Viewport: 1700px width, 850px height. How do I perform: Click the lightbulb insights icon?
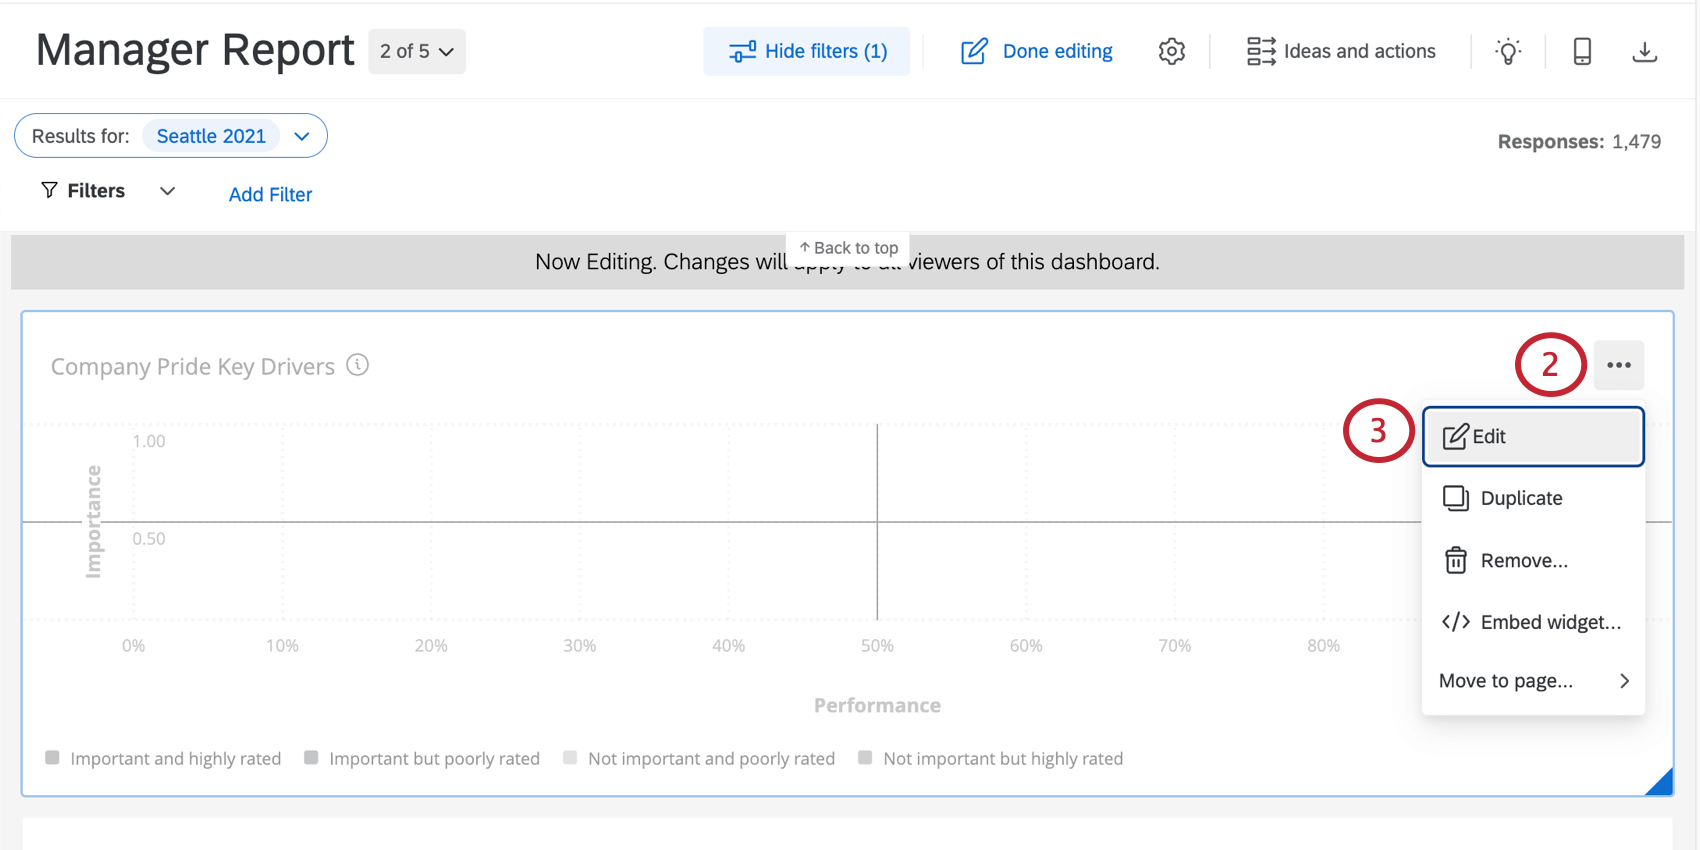tap(1508, 51)
